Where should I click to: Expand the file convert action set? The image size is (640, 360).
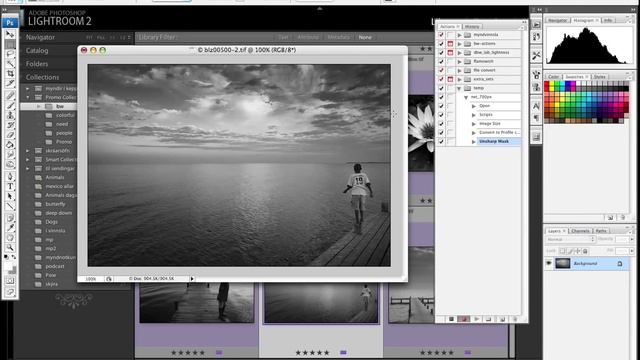[x=459, y=71]
